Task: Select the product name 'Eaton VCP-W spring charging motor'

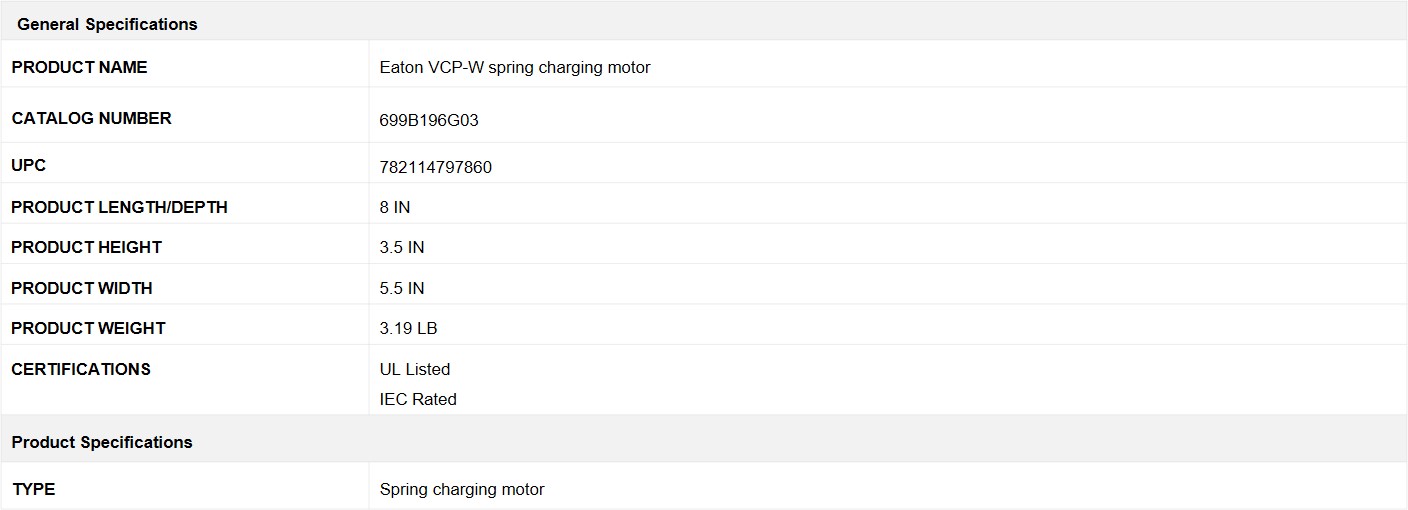Action: (515, 68)
